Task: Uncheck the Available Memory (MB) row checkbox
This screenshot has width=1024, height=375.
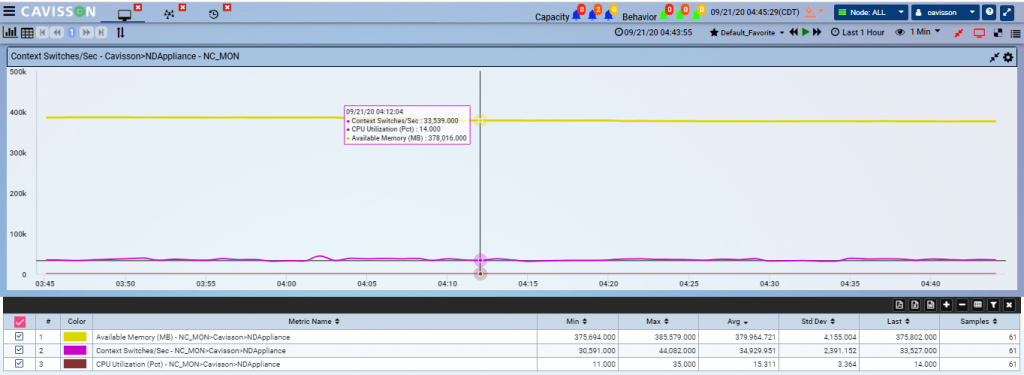Action: coord(19,337)
